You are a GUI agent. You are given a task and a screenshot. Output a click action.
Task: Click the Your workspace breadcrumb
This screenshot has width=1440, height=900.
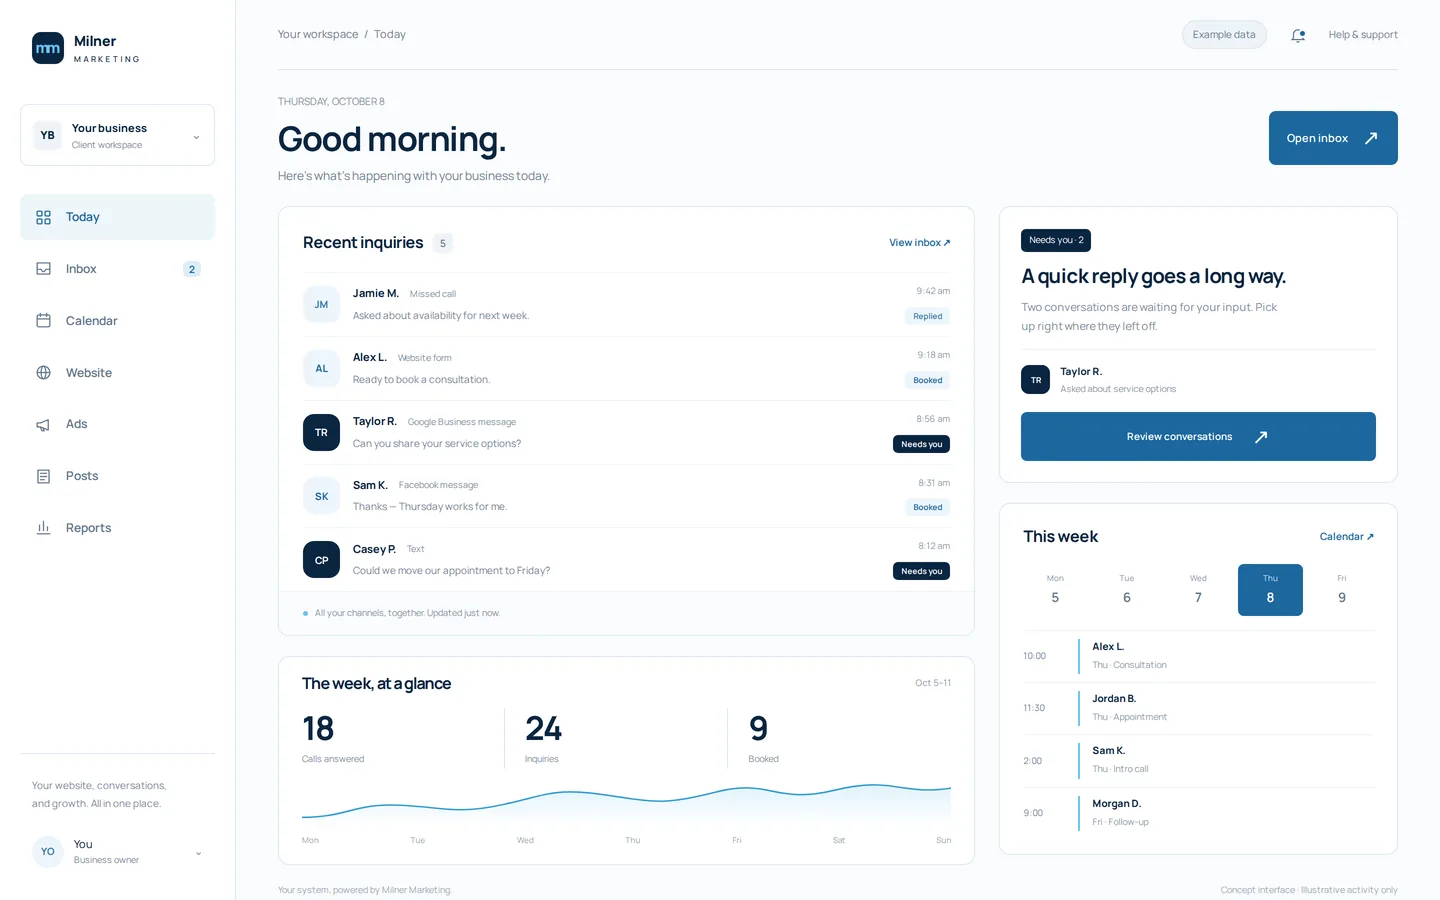tap(318, 34)
